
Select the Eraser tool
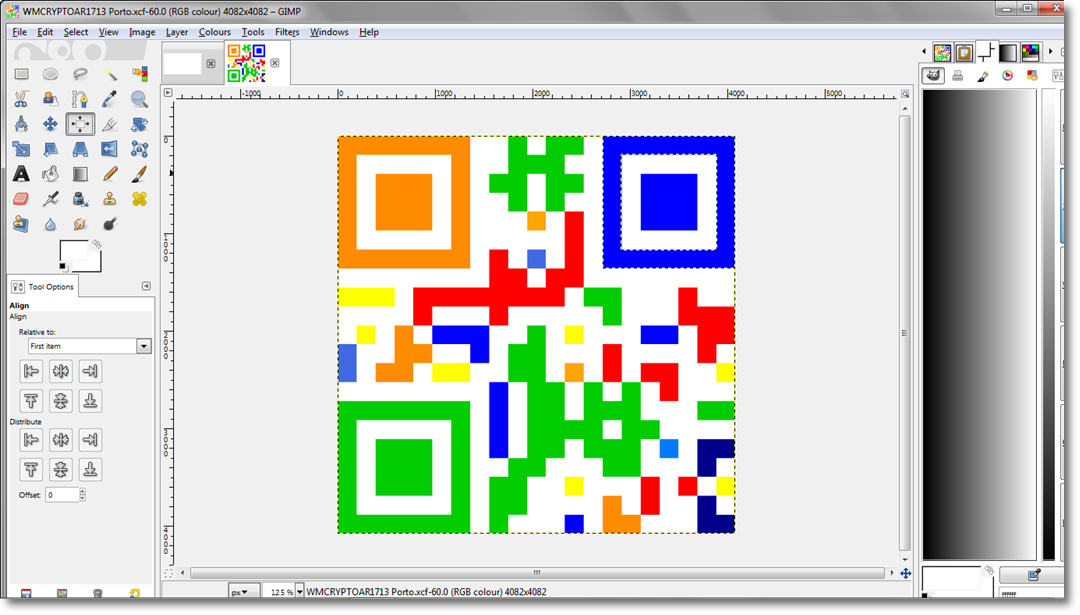click(21, 199)
